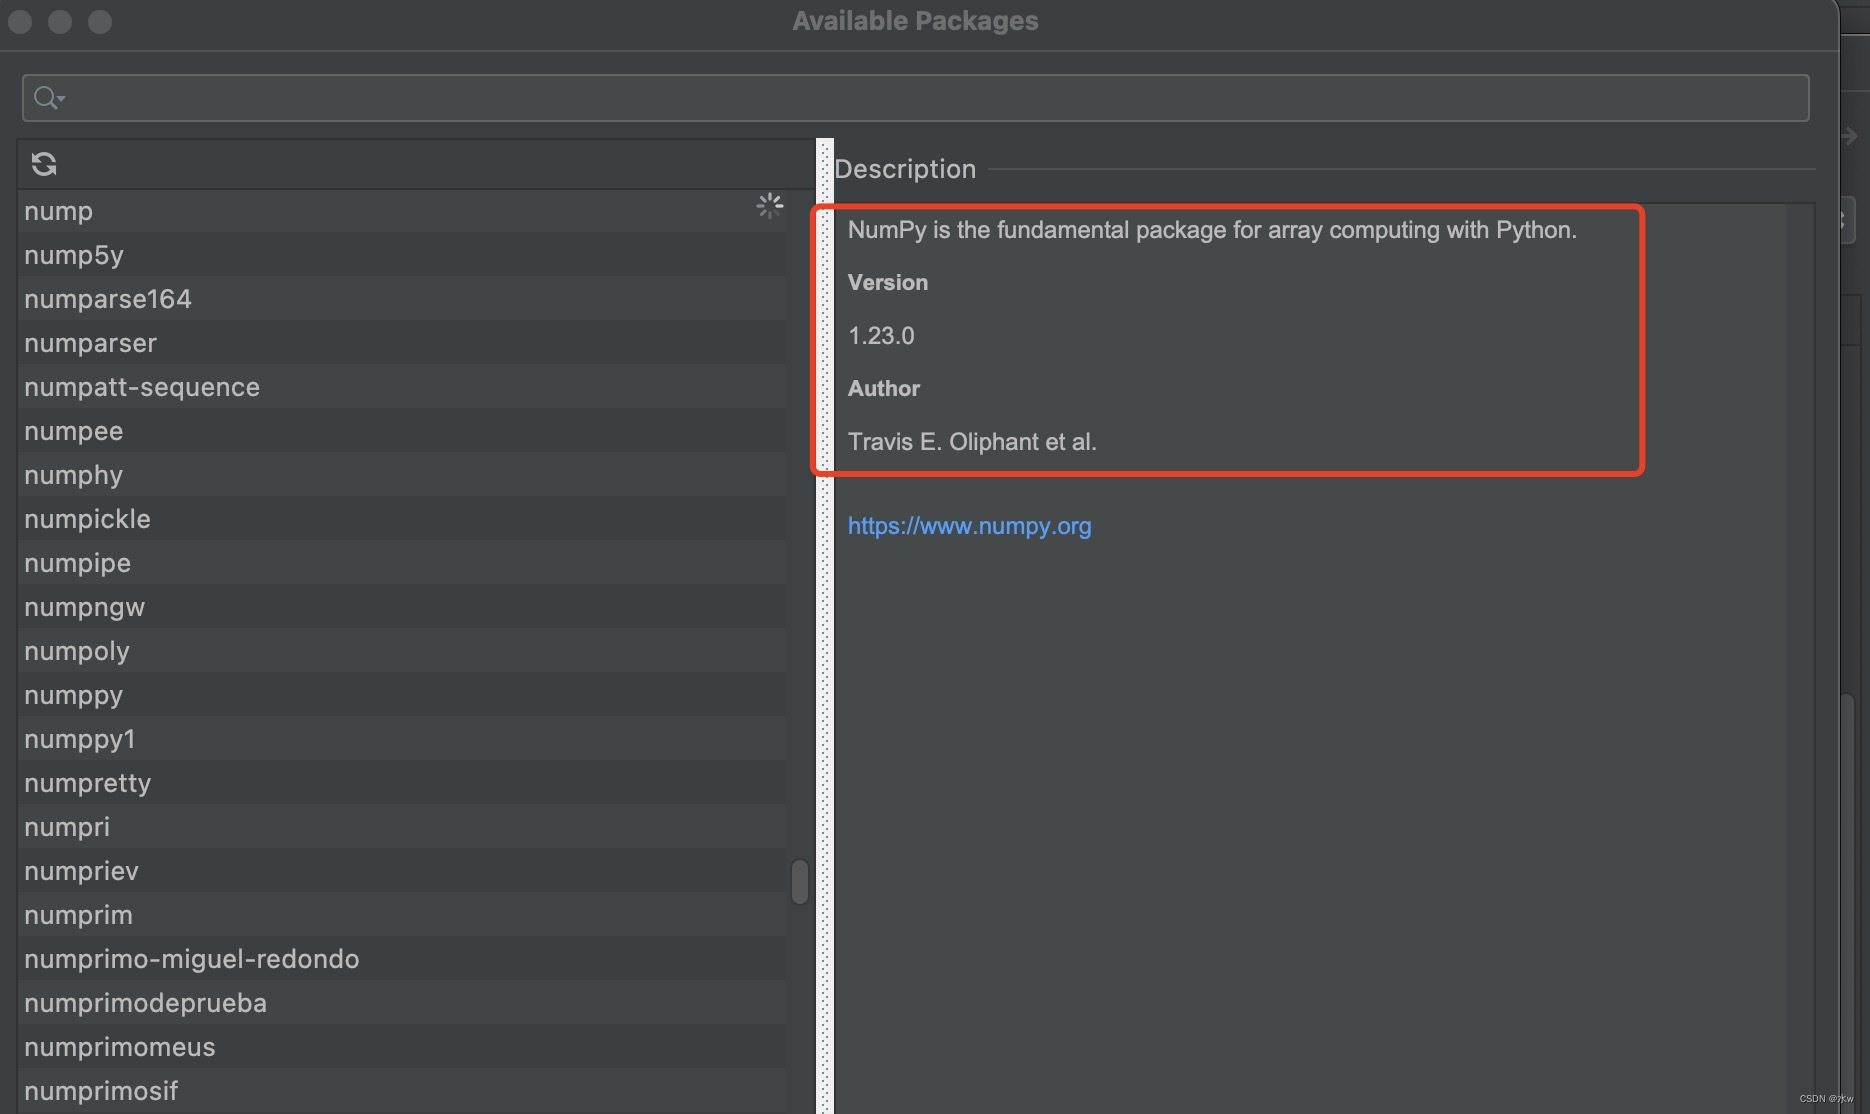Select the numpretty package
Viewport: 1870px width, 1114px height.
click(402, 783)
